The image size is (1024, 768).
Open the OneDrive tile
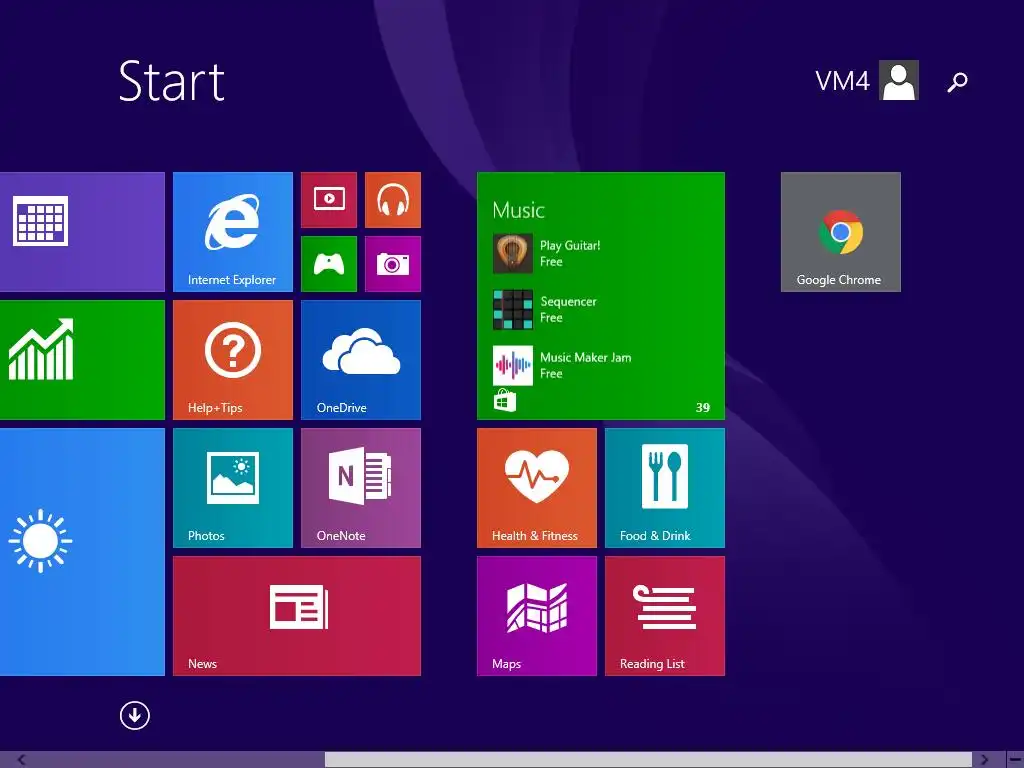pyautogui.click(x=360, y=360)
